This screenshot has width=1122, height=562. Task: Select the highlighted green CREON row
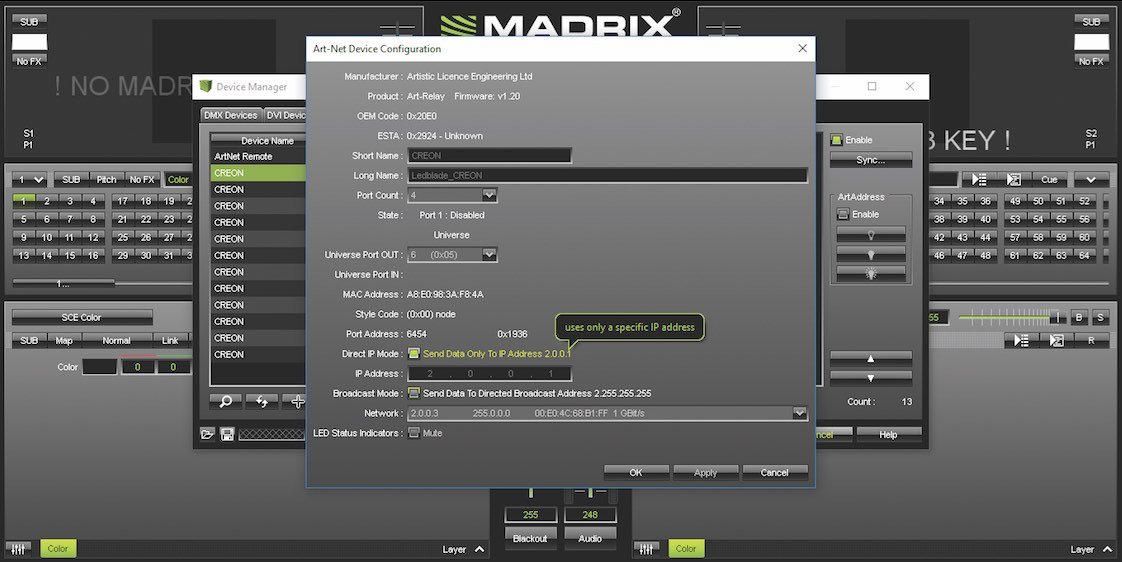coord(258,173)
